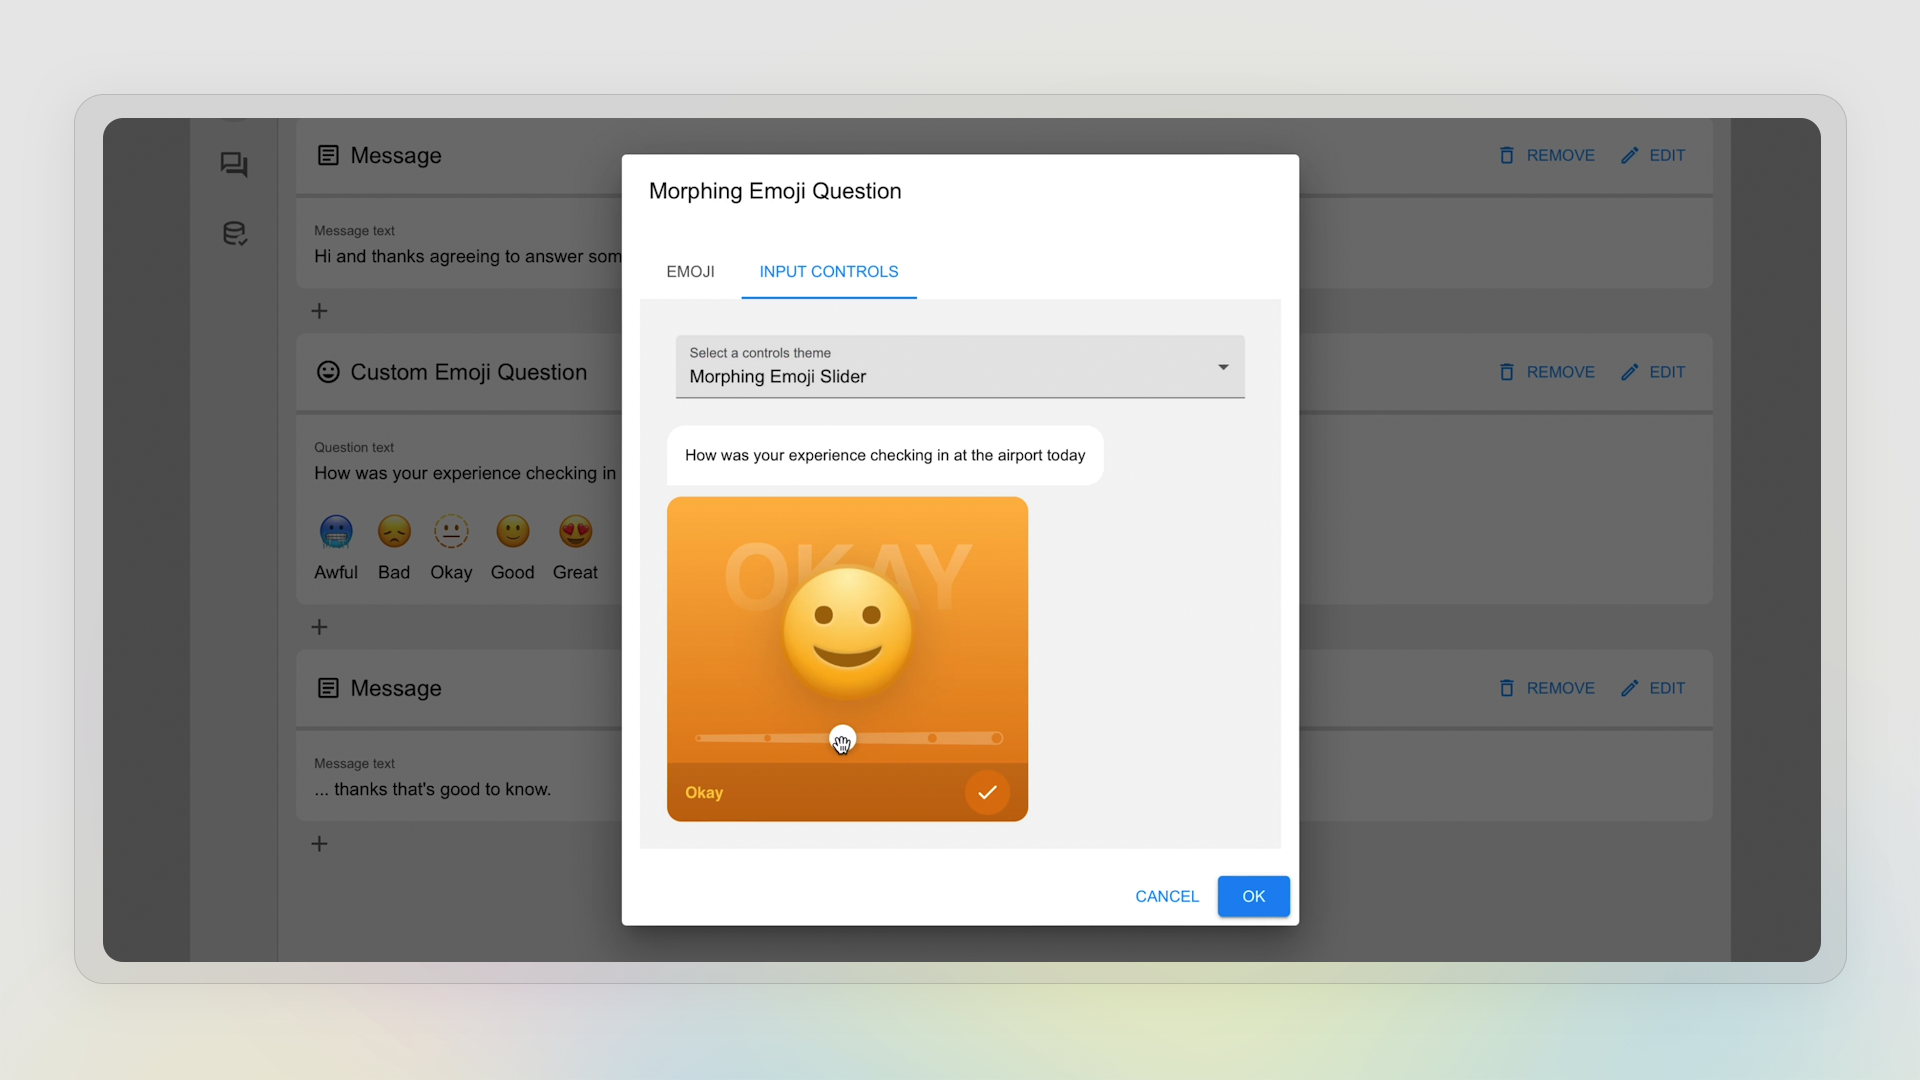Edit the Custom Emoji Question
This screenshot has height=1080, width=1920.
[1653, 372]
